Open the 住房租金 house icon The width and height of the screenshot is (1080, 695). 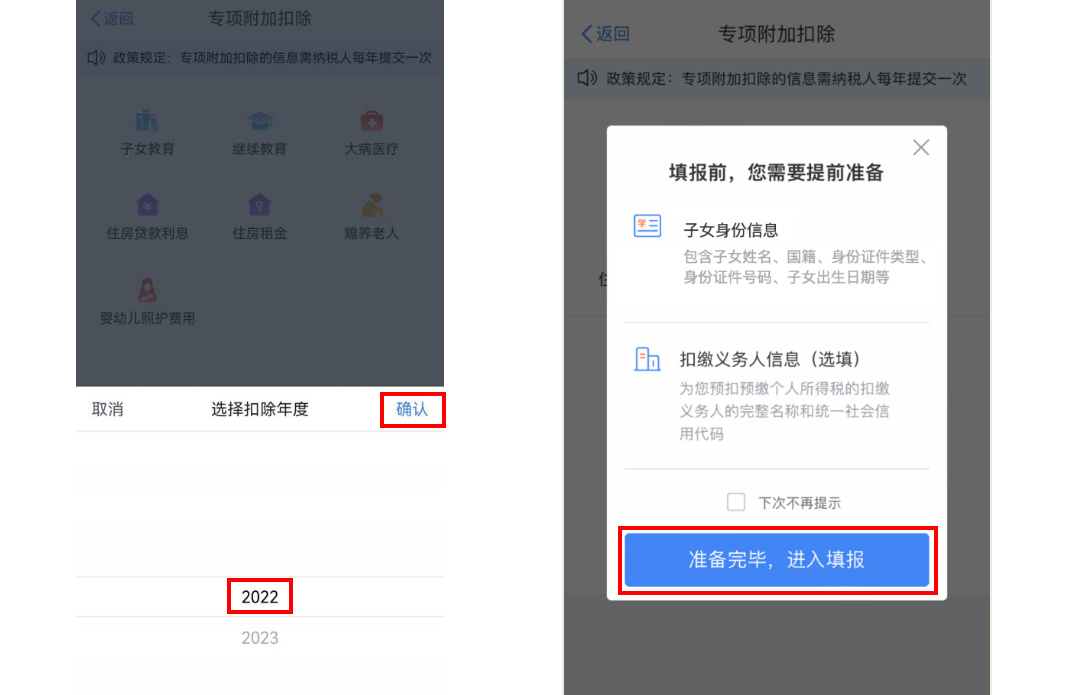click(259, 205)
